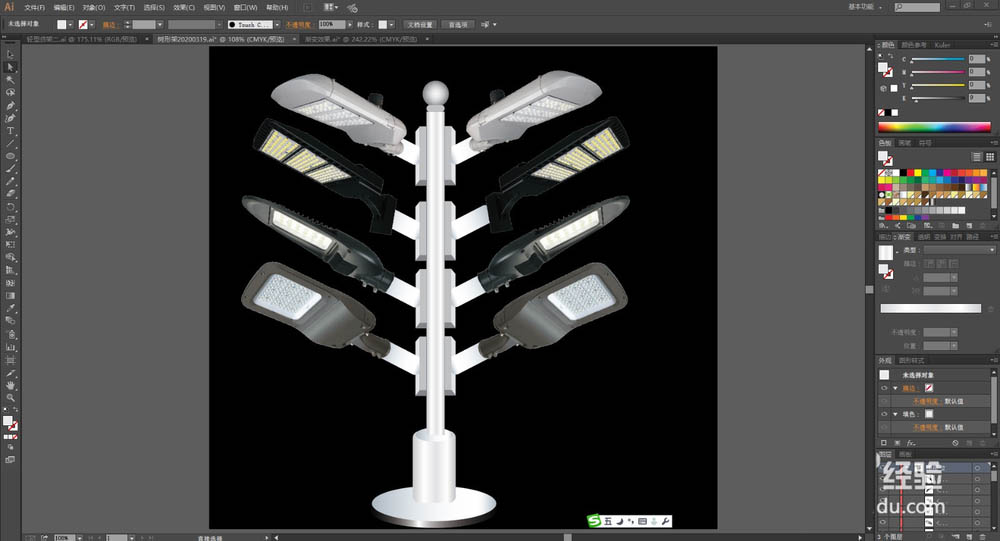Select the Type tool

point(10,131)
